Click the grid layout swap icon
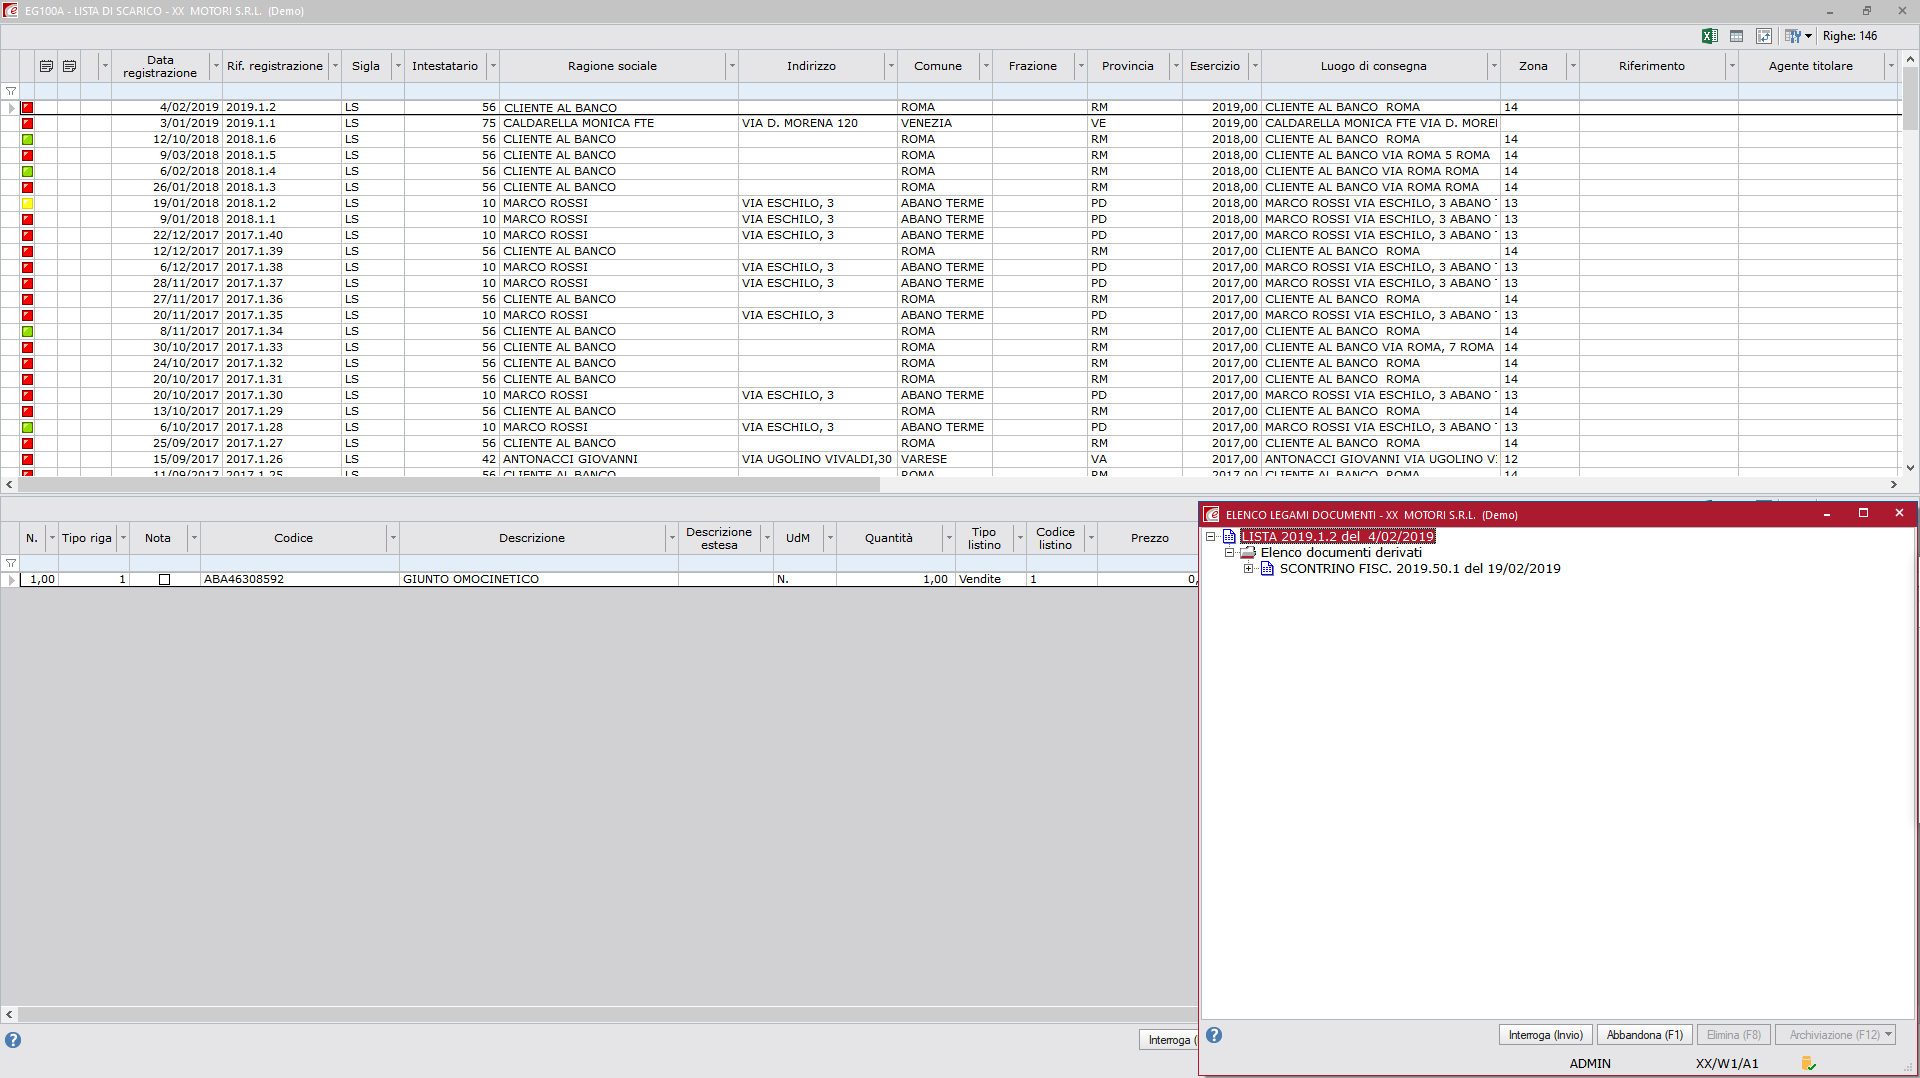Image resolution: width=1920 pixels, height=1078 pixels. (1764, 36)
